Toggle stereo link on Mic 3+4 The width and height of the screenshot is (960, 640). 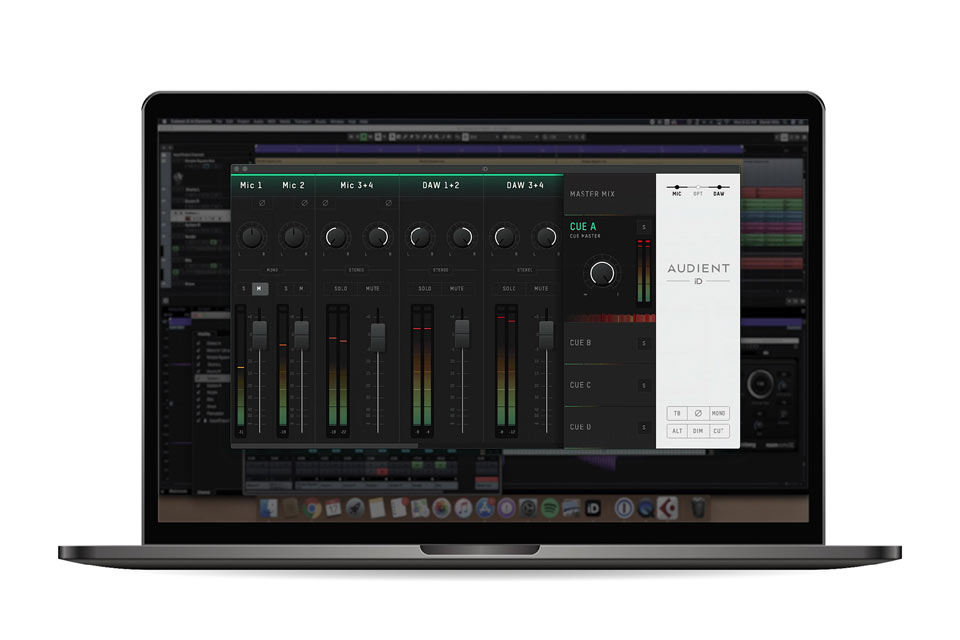click(x=357, y=270)
